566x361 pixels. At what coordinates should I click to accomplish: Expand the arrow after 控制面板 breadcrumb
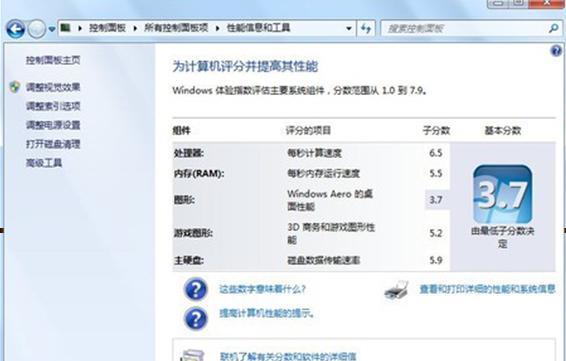point(135,28)
